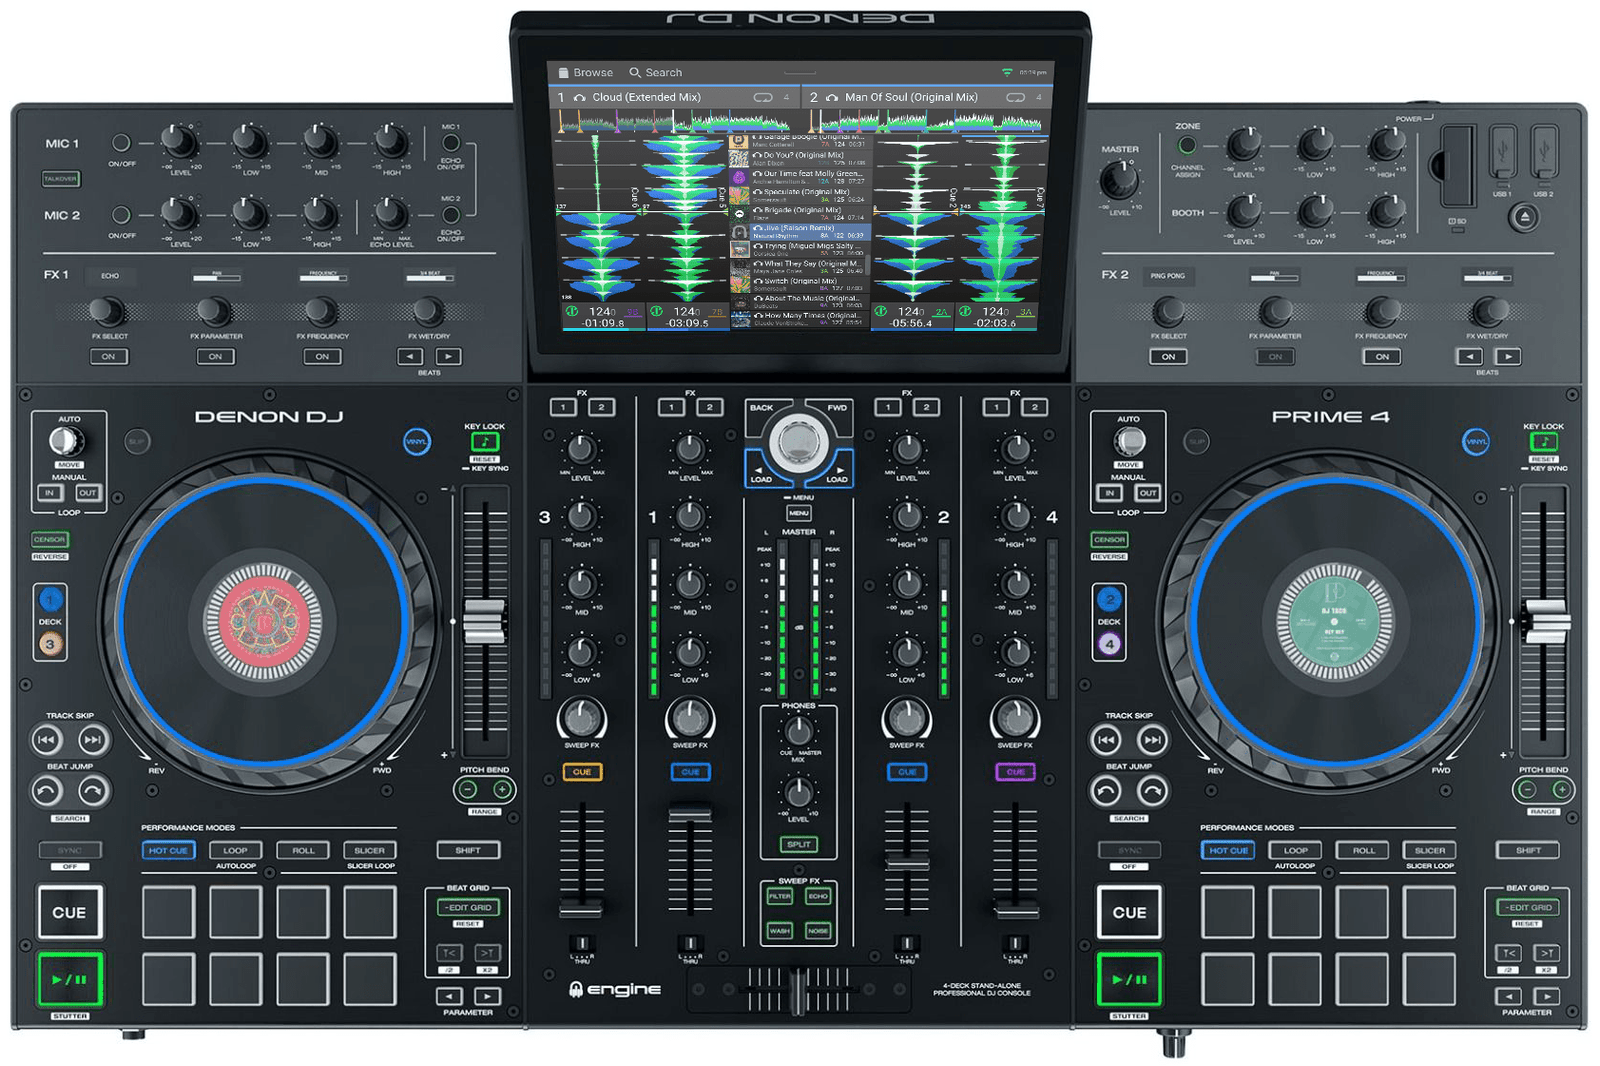1600x1066 pixels.
Task: Decrease FX 1 beats value
Action: coord(410,356)
